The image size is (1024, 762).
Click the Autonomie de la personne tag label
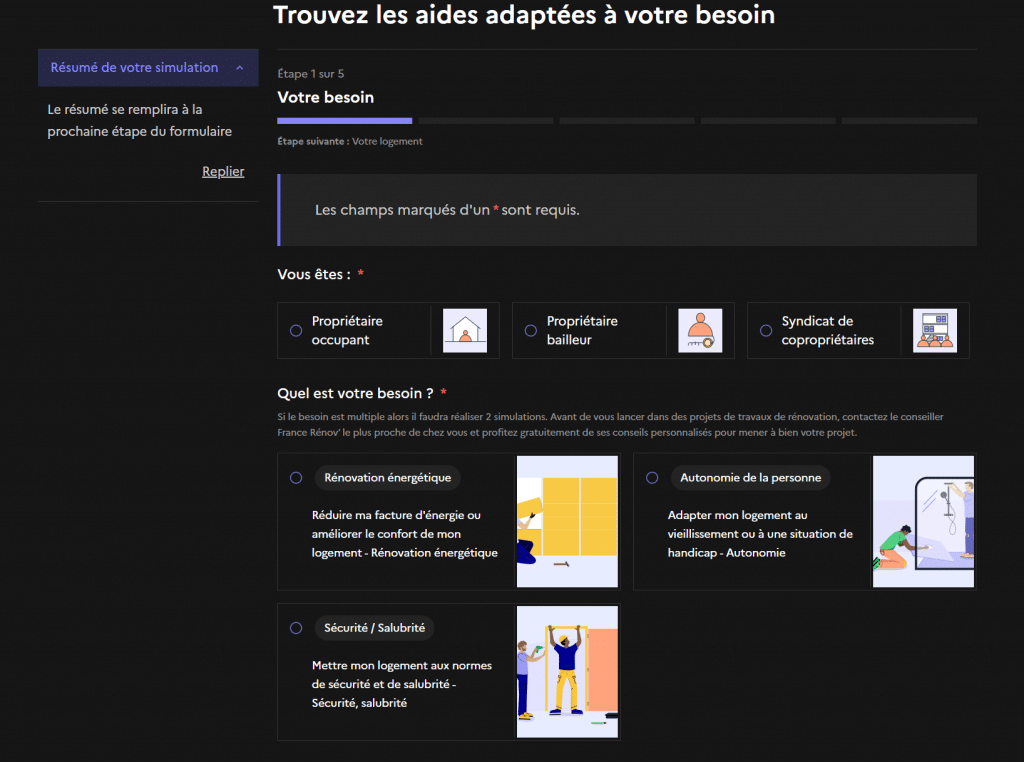click(x=750, y=478)
